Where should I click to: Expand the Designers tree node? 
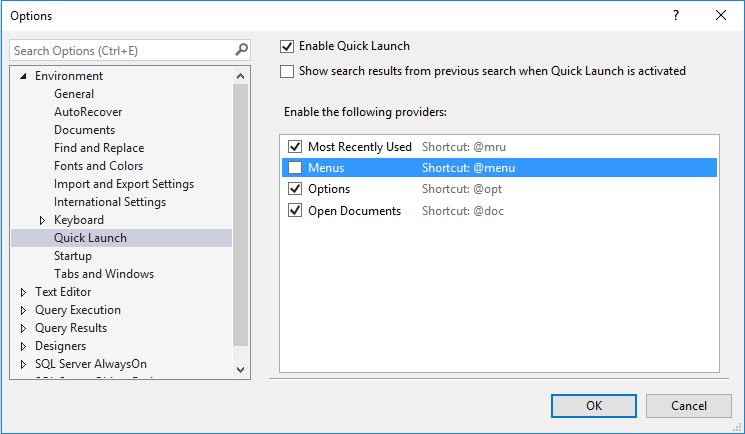24,346
